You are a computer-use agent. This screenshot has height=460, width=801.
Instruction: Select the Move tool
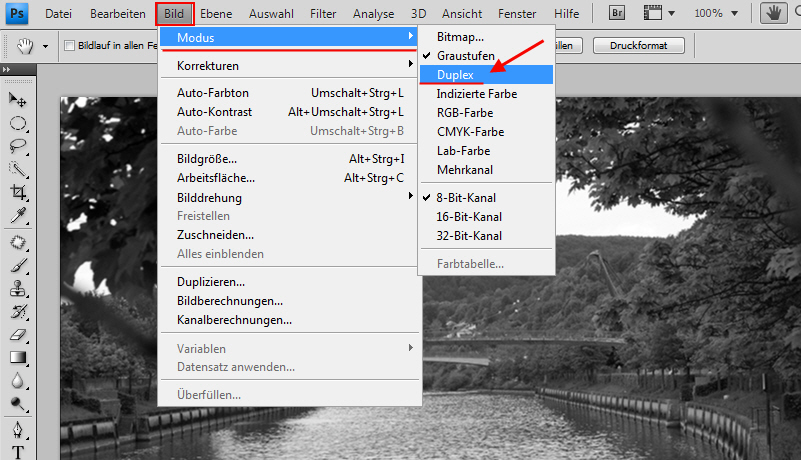click(17, 100)
